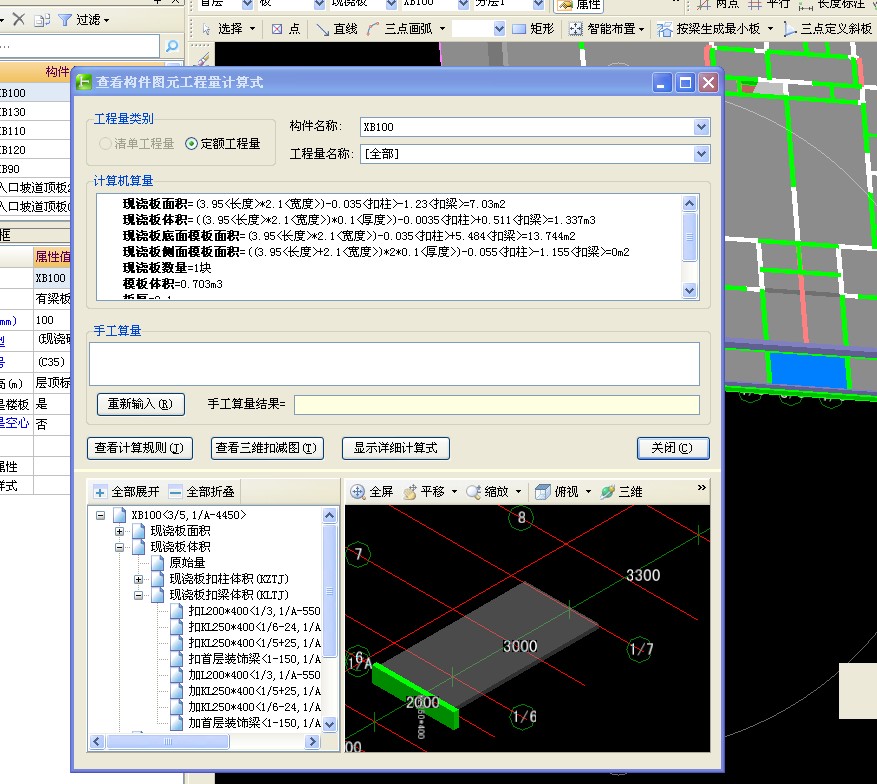Expand the 现浇板面积 node
The width and height of the screenshot is (877, 784).
pyautogui.click(x=119, y=531)
